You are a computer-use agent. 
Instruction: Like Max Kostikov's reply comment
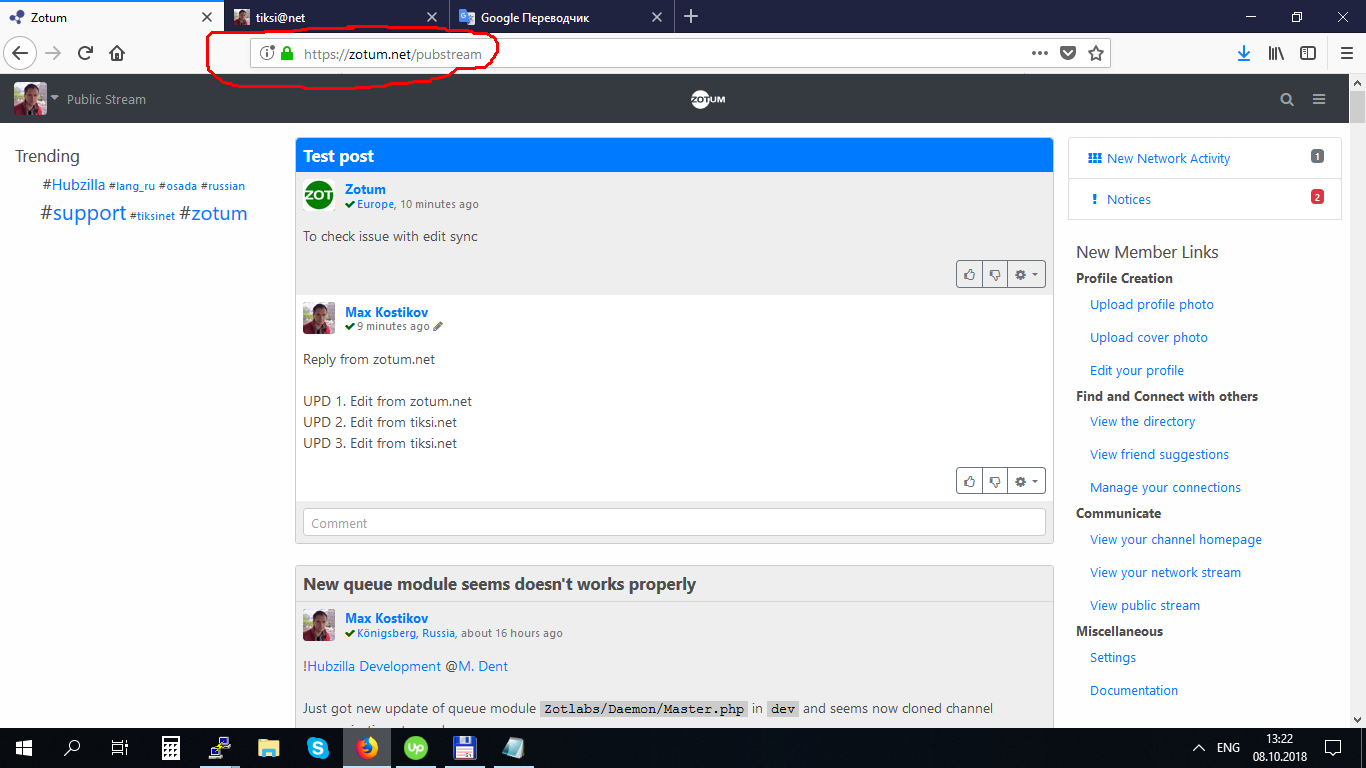969,481
